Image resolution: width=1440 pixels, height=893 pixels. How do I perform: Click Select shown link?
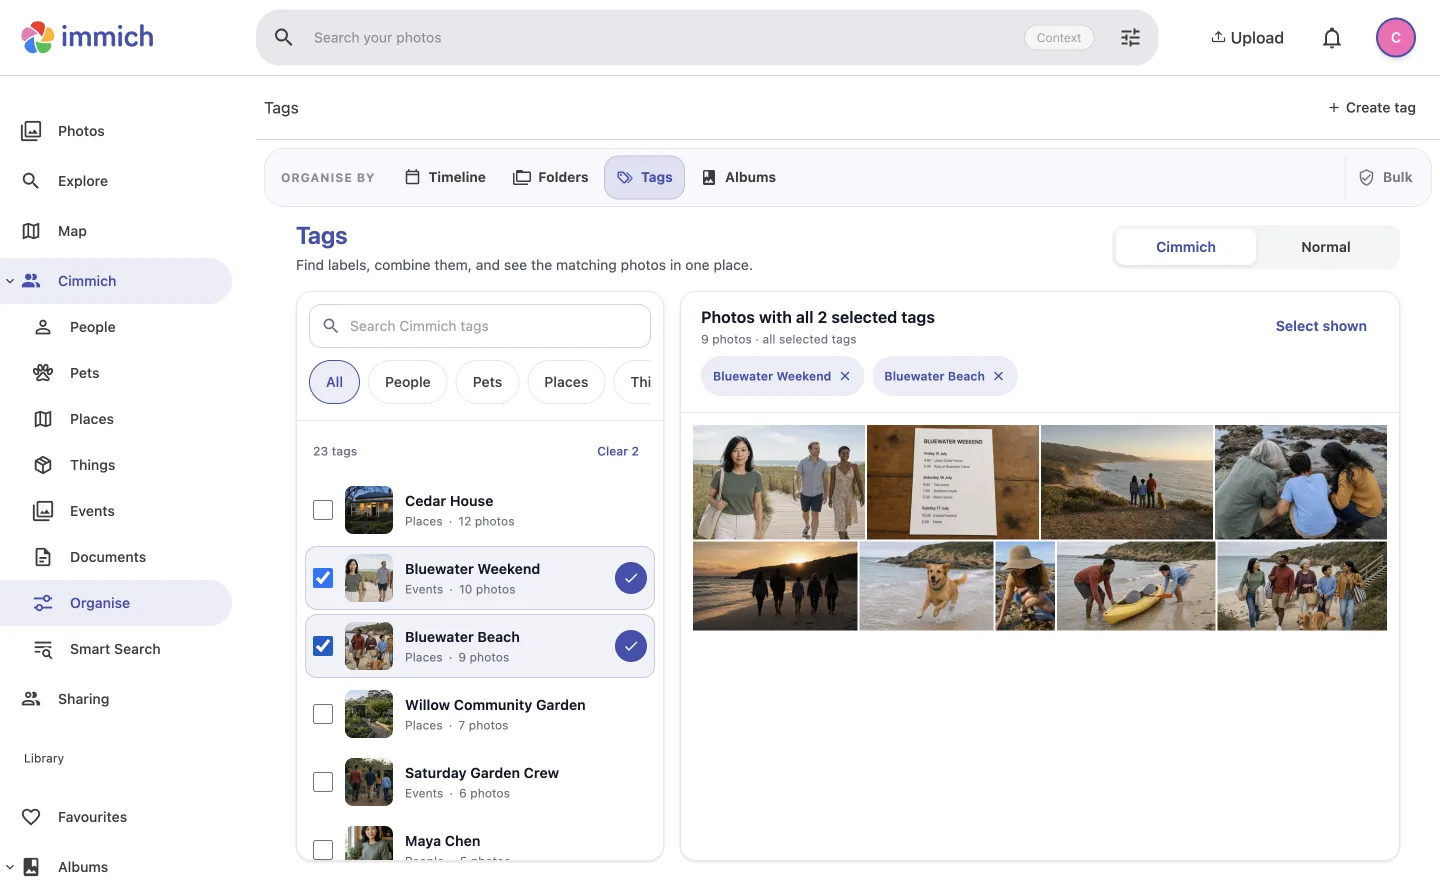click(x=1321, y=326)
